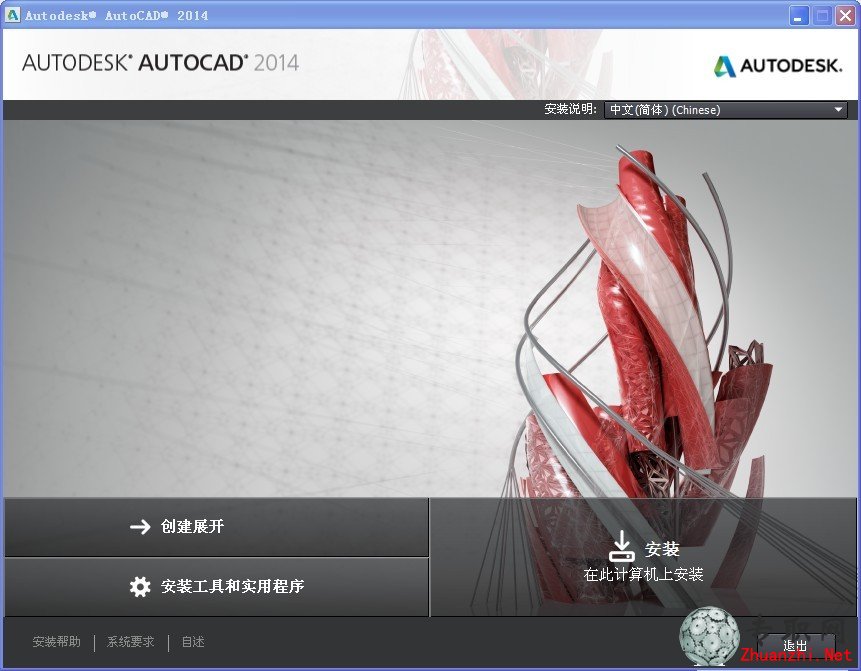Click the 安装 (Install) download icon
The width and height of the screenshot is (861, 671).
(622, 546)
